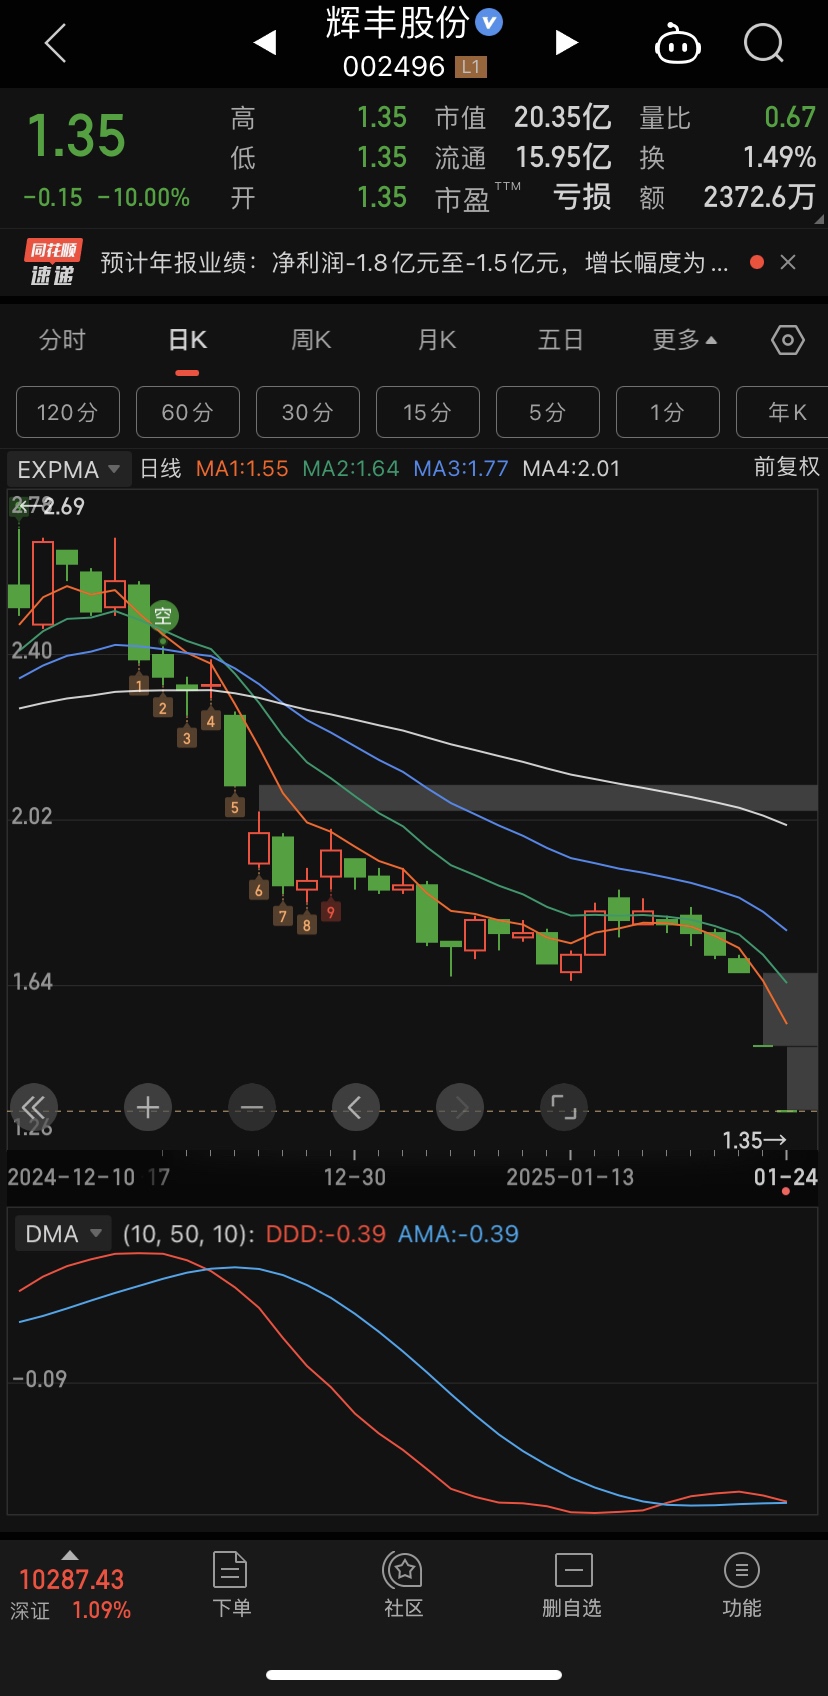Viewport: 828px width, 1696px height.
Task: Edit DMA parameters (10, 50, 10)
Action: (x=188, y=1234)
